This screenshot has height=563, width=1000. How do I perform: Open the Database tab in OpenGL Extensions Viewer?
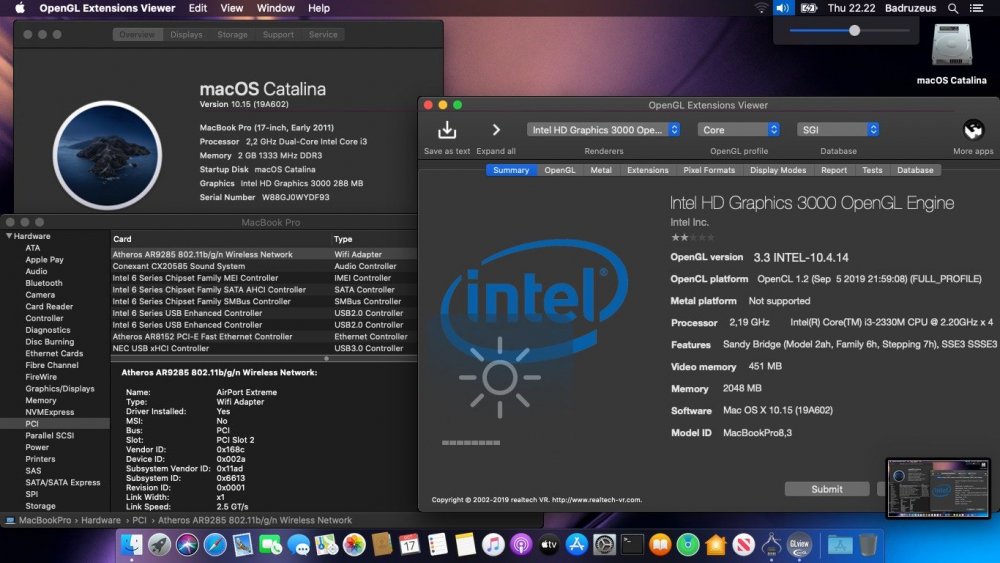915,170
